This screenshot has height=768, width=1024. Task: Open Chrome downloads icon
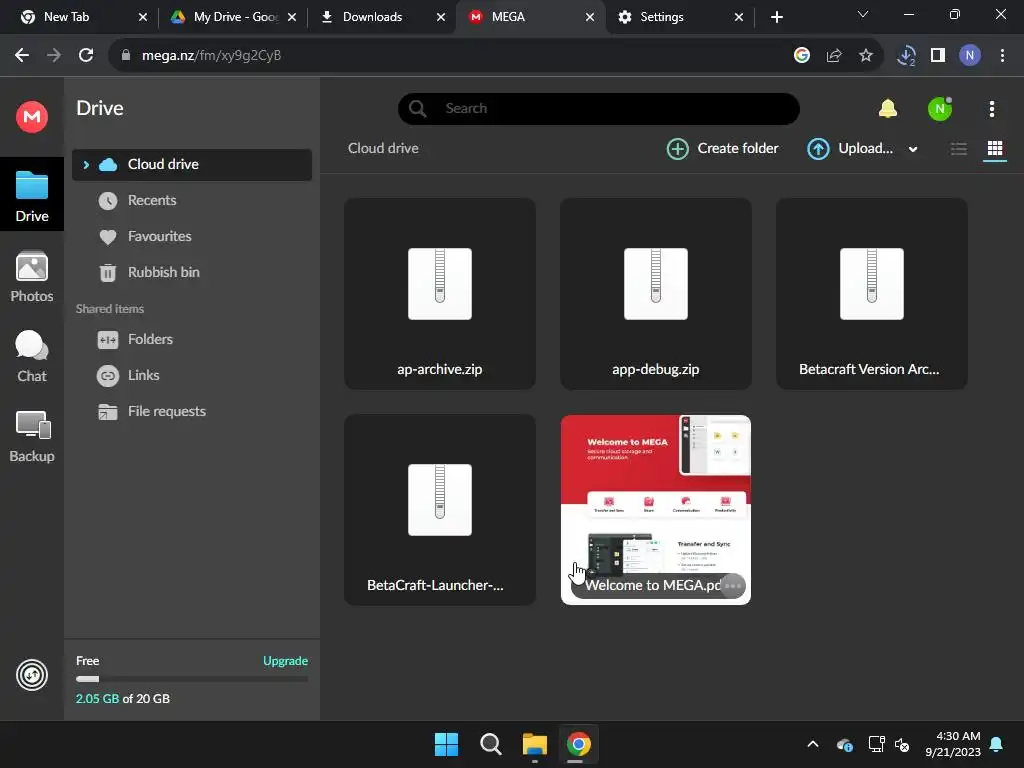pos(906,56)
